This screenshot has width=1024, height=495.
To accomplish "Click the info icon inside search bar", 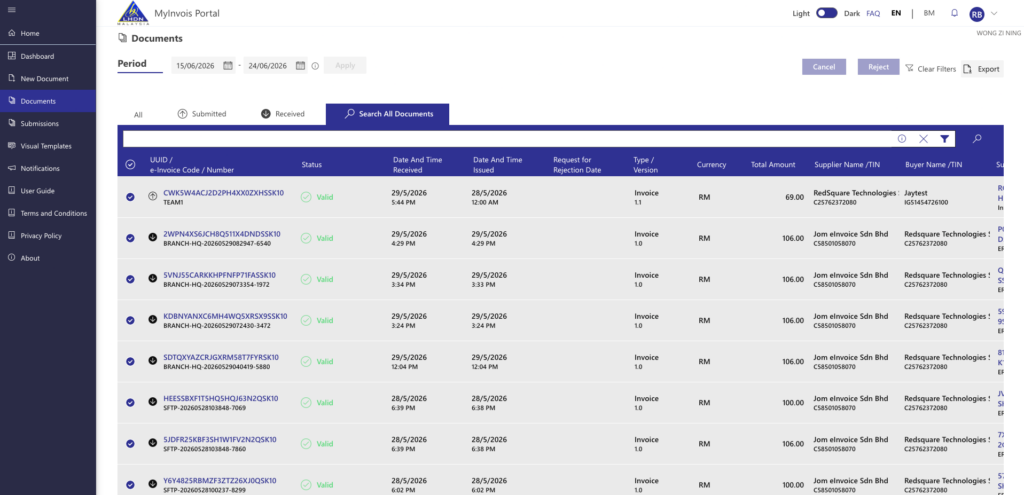I will pos(902,138).
